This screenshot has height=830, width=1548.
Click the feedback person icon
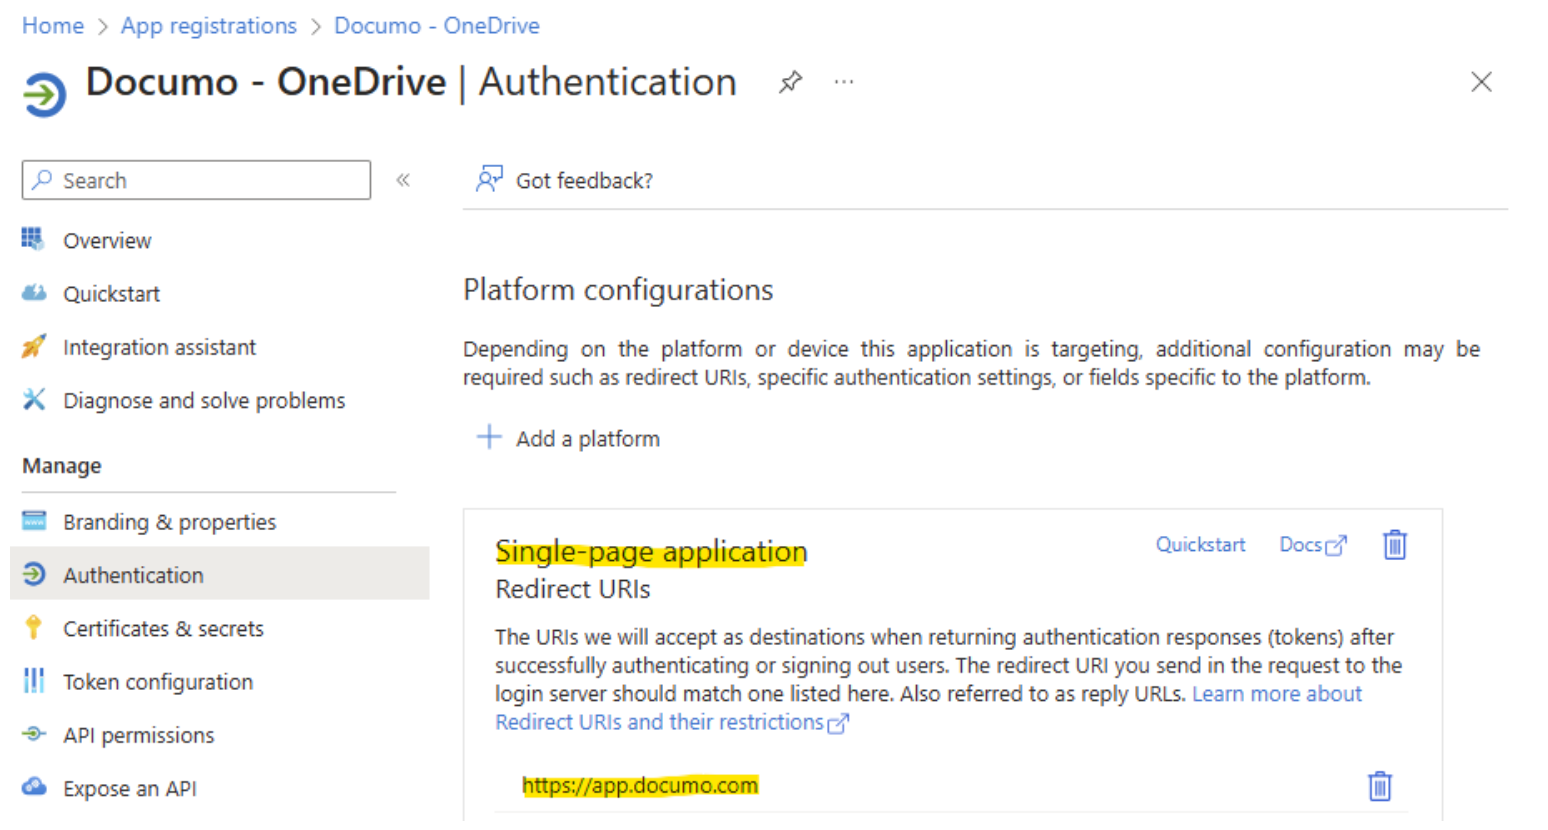click(x=489, y=179)
